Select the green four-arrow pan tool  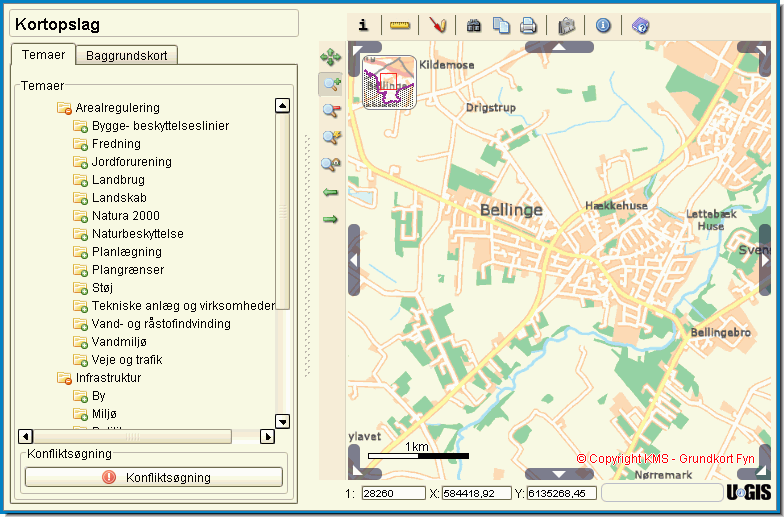tap(330, 58)
